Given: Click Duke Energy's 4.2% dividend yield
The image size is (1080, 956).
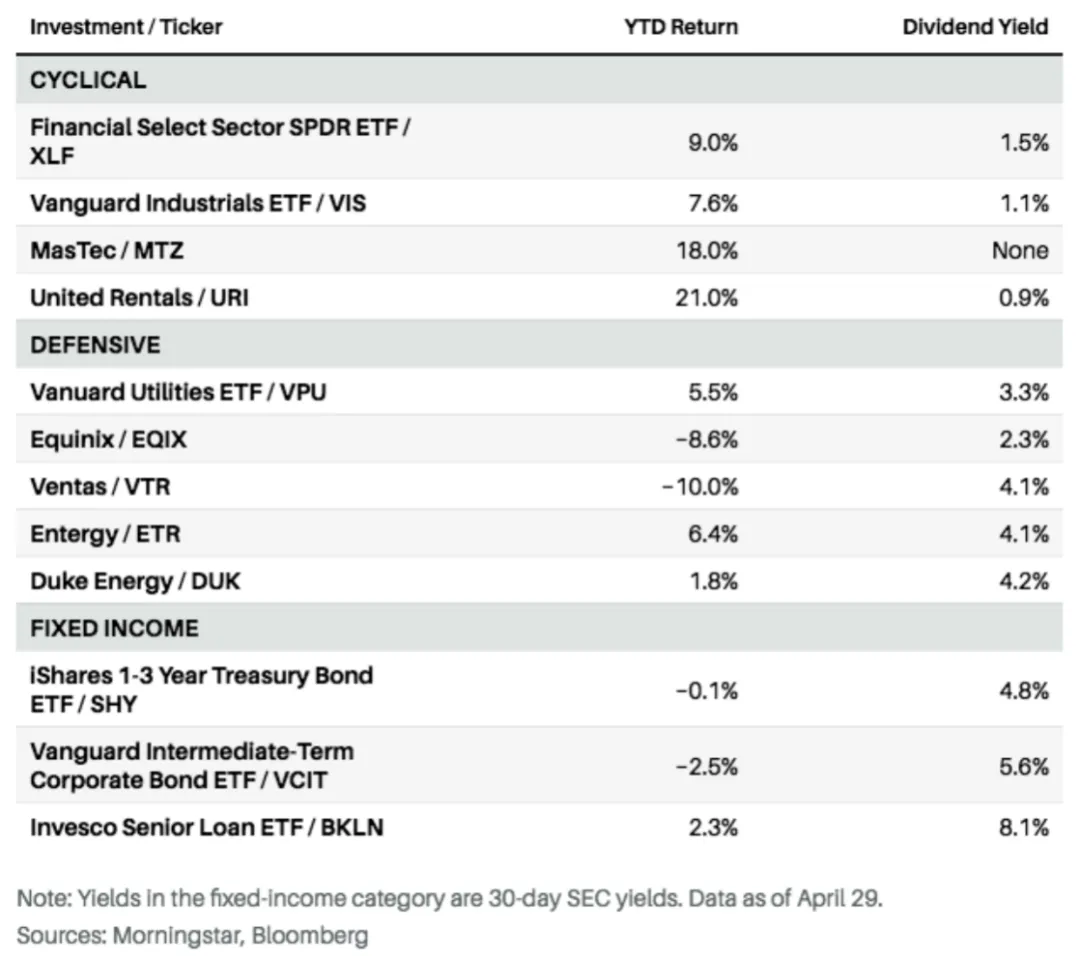Looking at the screenshot, I should tap(1025, 581).
